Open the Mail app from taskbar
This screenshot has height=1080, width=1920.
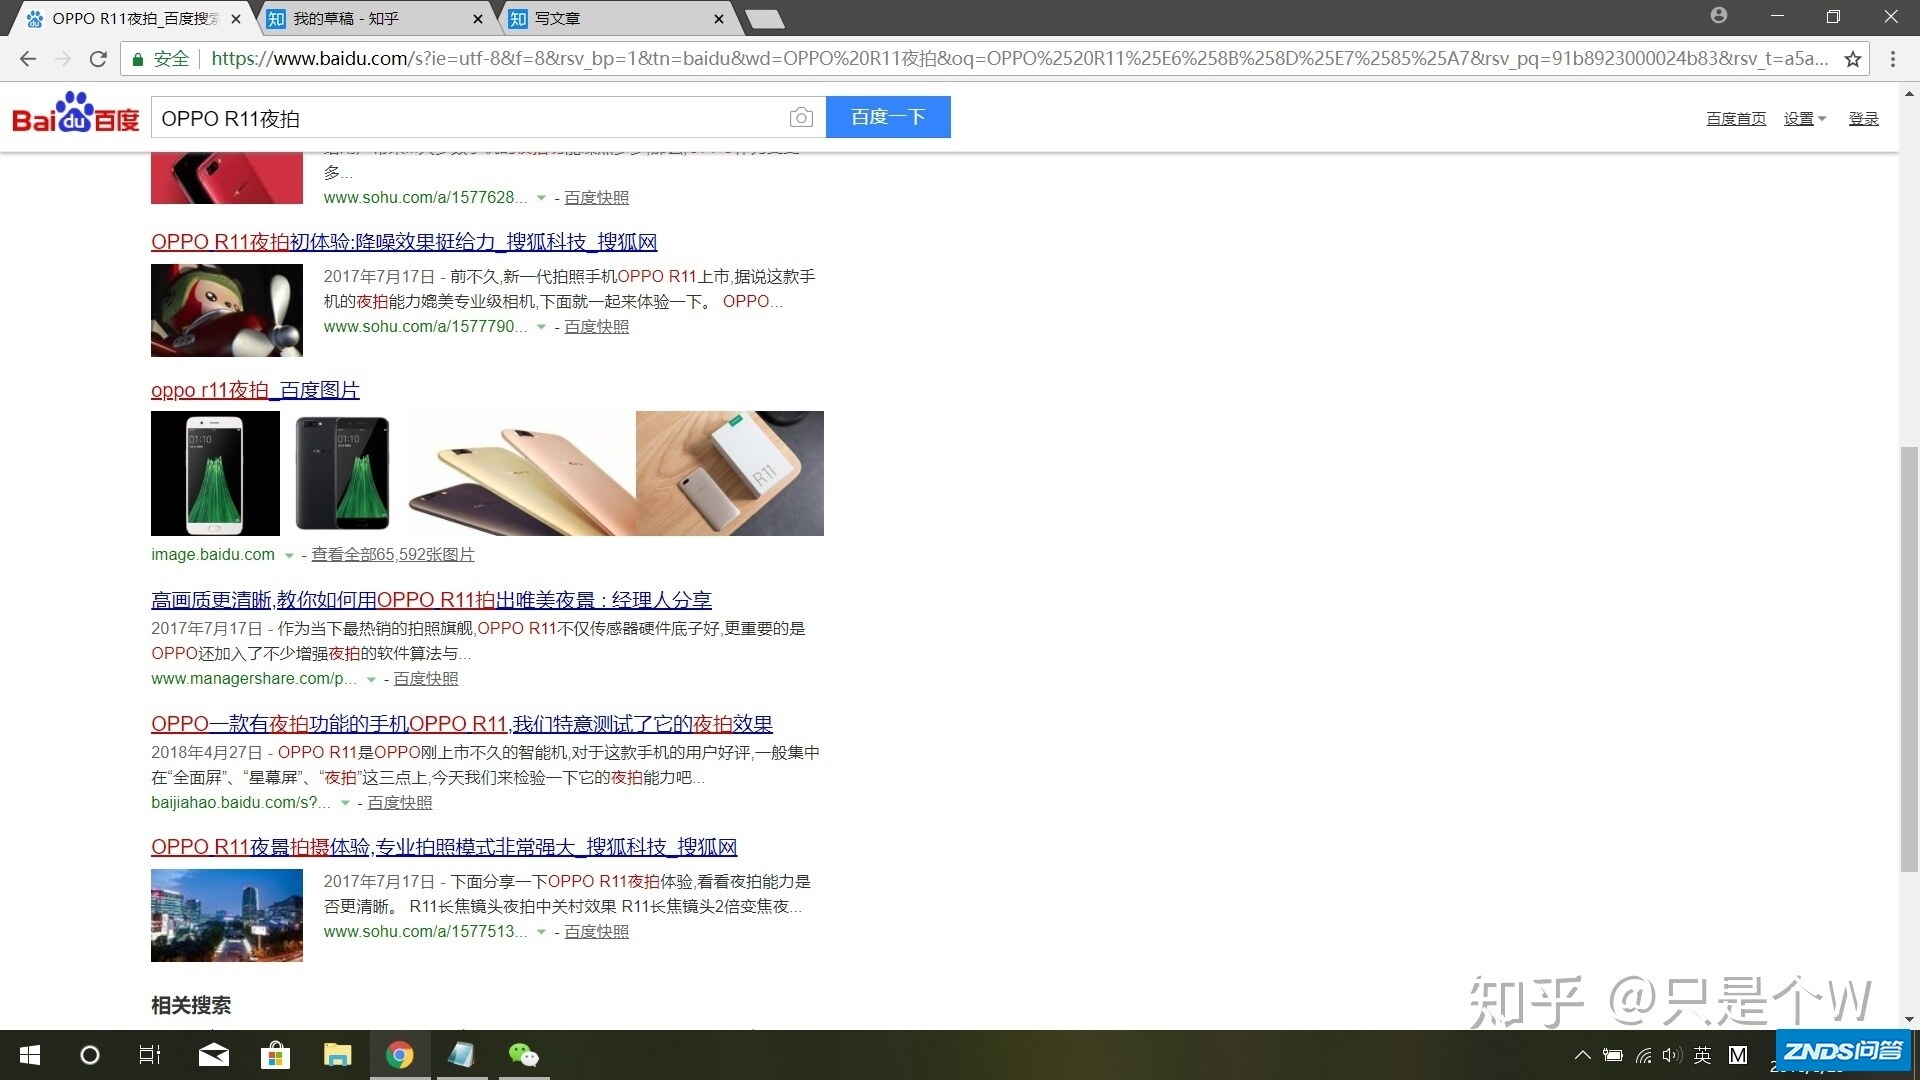(x=213, y=1055)
